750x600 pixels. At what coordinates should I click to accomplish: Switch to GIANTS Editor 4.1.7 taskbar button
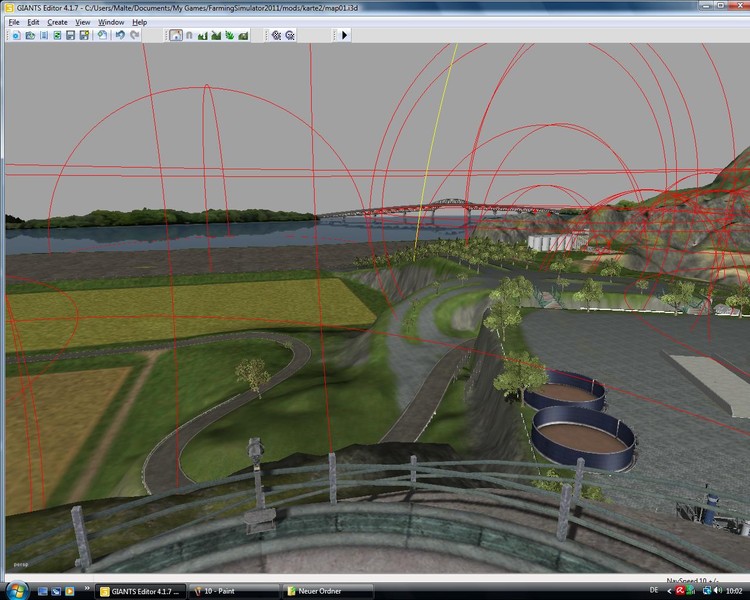click(139, 591)
